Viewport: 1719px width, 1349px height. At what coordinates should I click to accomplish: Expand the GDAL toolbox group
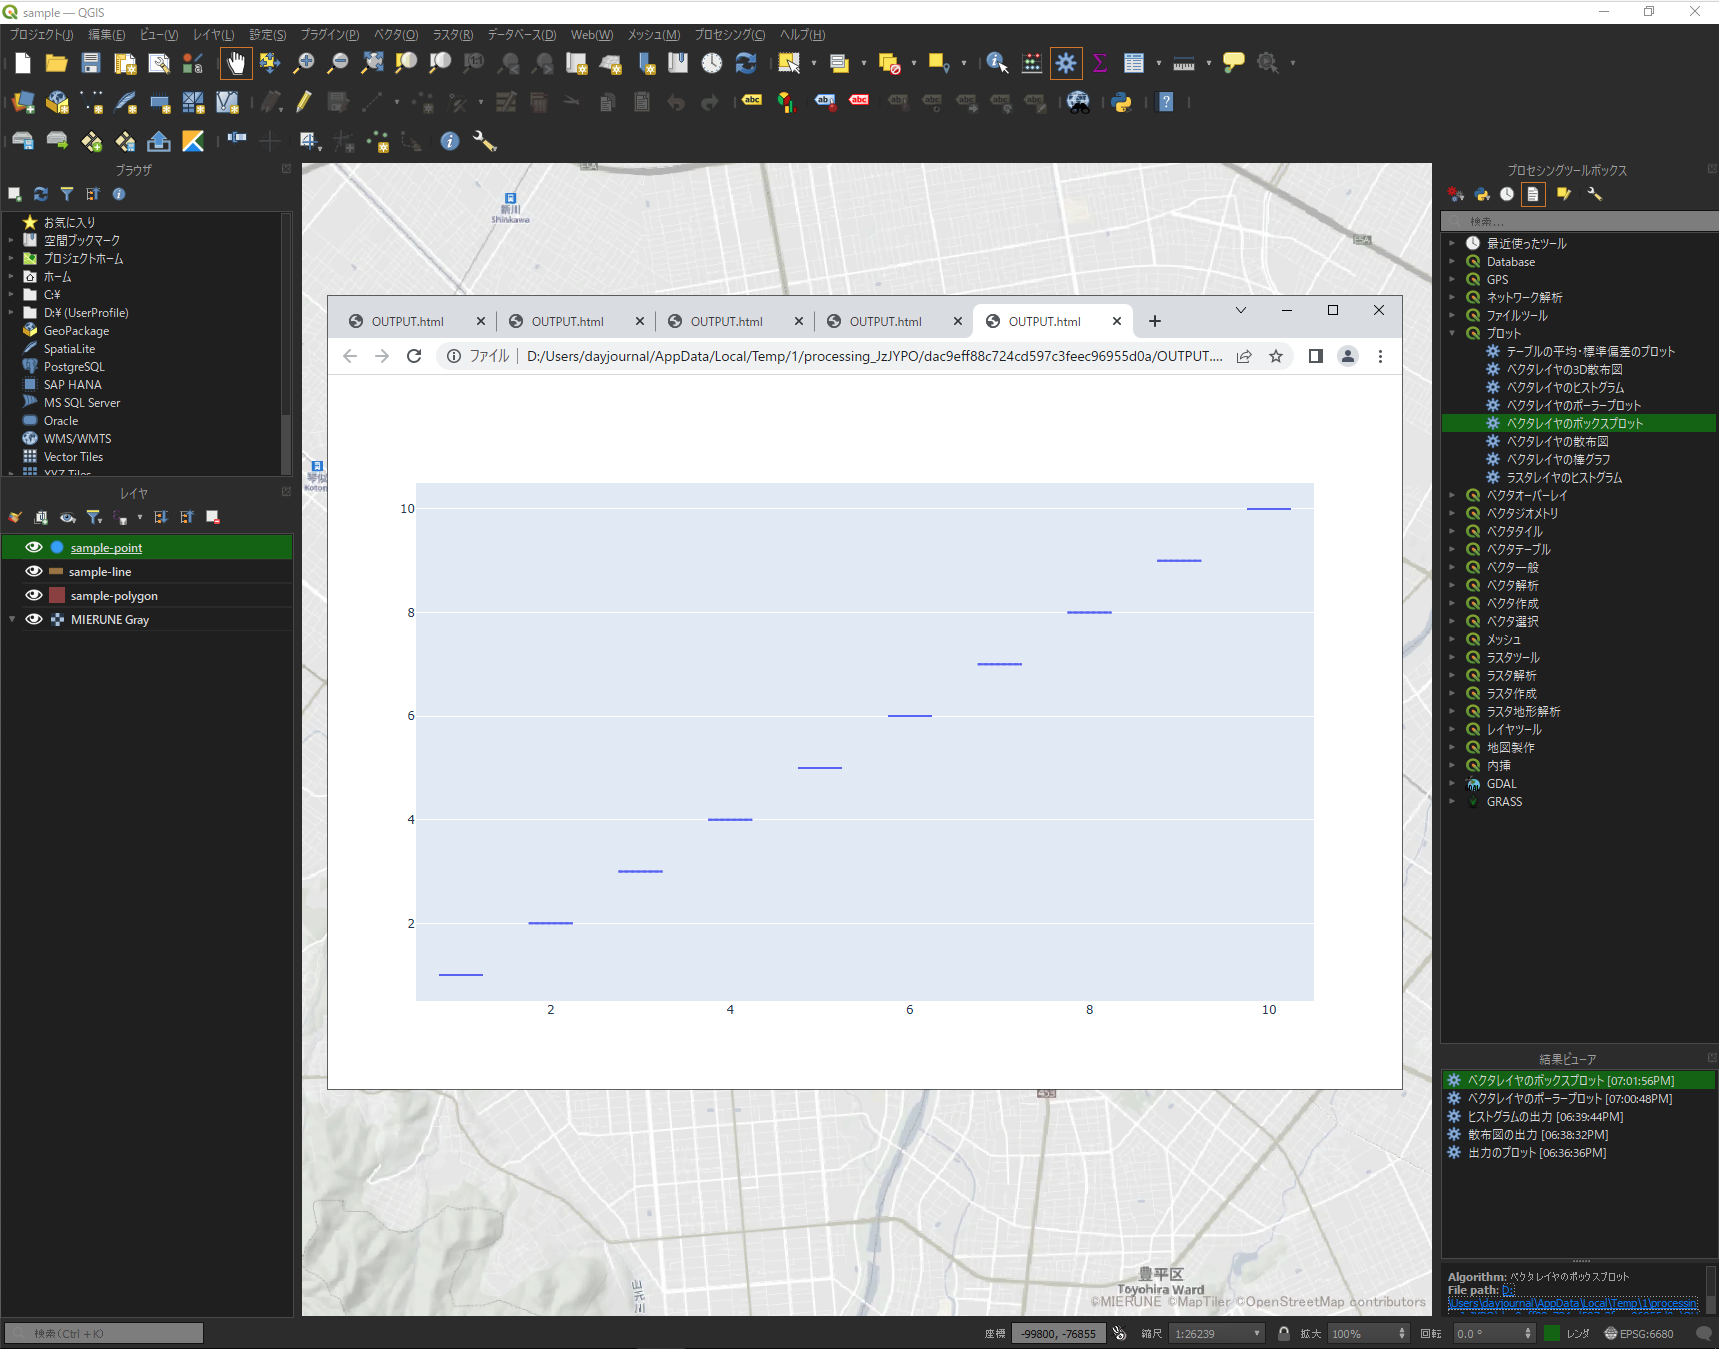(x=1452, y=783)
